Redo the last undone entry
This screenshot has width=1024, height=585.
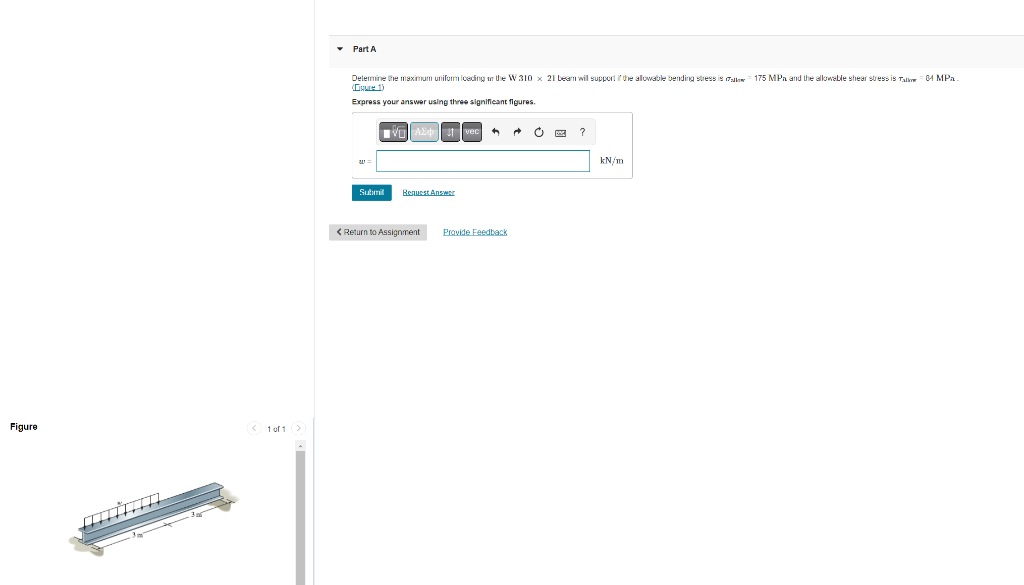click(x=517, y=132)
